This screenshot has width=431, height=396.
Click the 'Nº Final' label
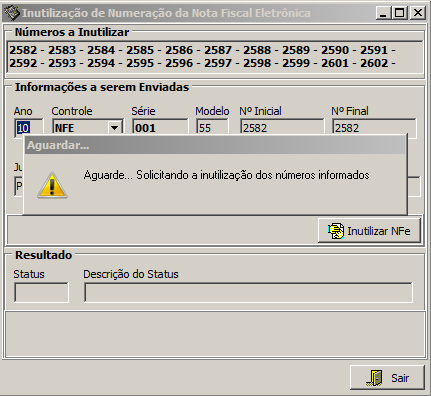click(x=350, y=111)
